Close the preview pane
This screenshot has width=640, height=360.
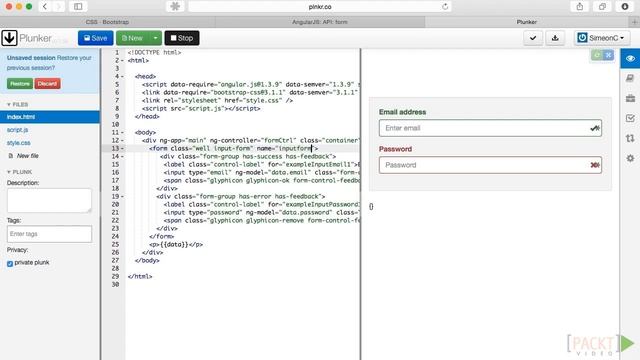coord(608,55)
